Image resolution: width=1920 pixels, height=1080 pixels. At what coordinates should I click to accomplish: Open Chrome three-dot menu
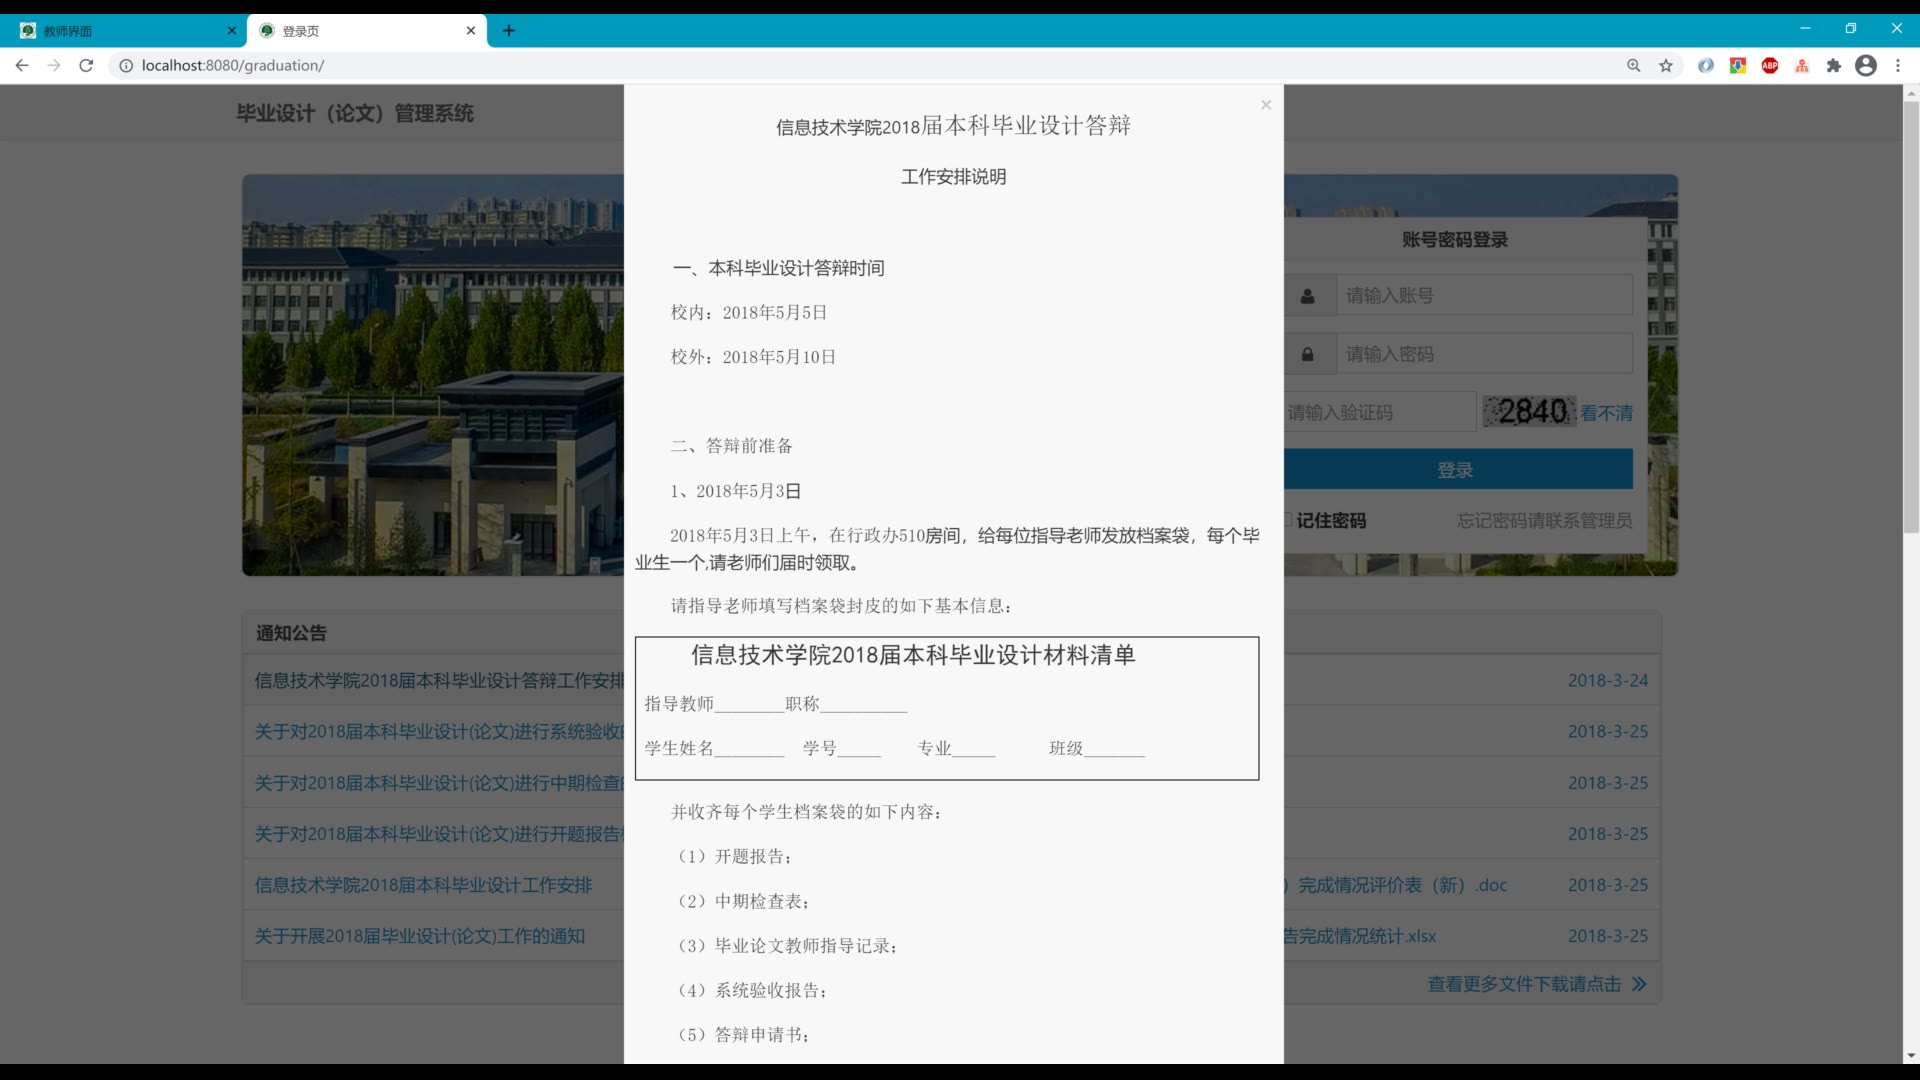click(1898, 65)
